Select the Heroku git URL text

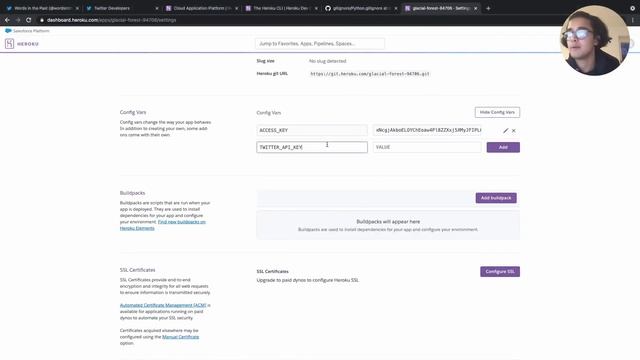(370, 74)
